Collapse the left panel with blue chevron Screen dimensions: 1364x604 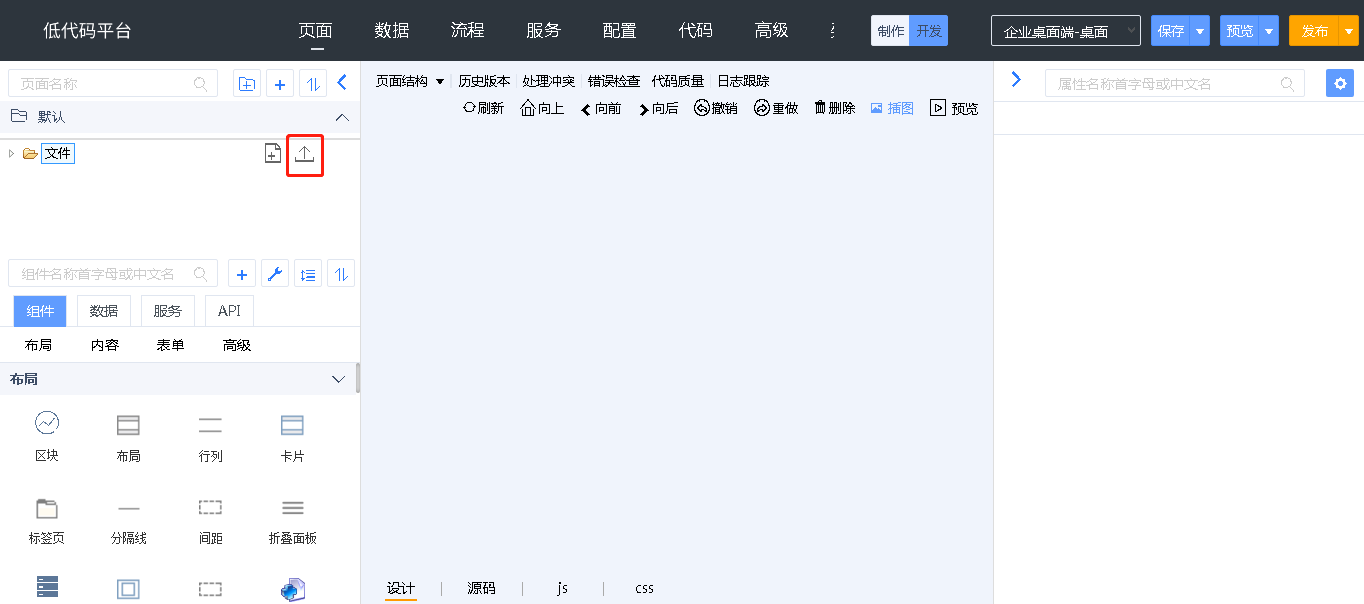coord(342,83)
